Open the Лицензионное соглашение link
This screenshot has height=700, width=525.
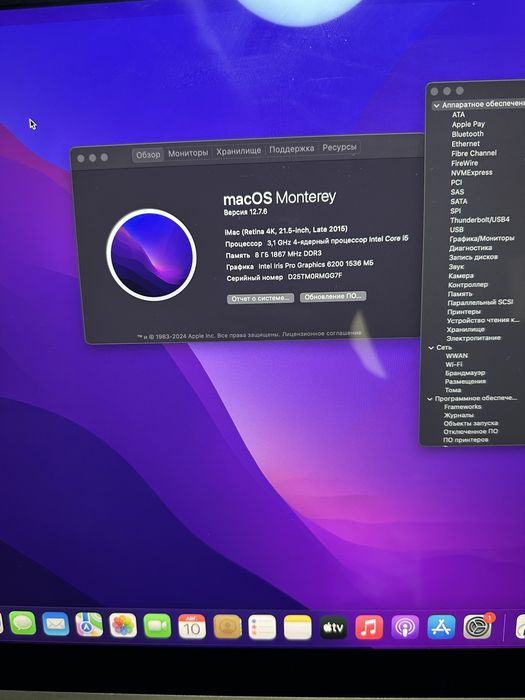point(322,333)
